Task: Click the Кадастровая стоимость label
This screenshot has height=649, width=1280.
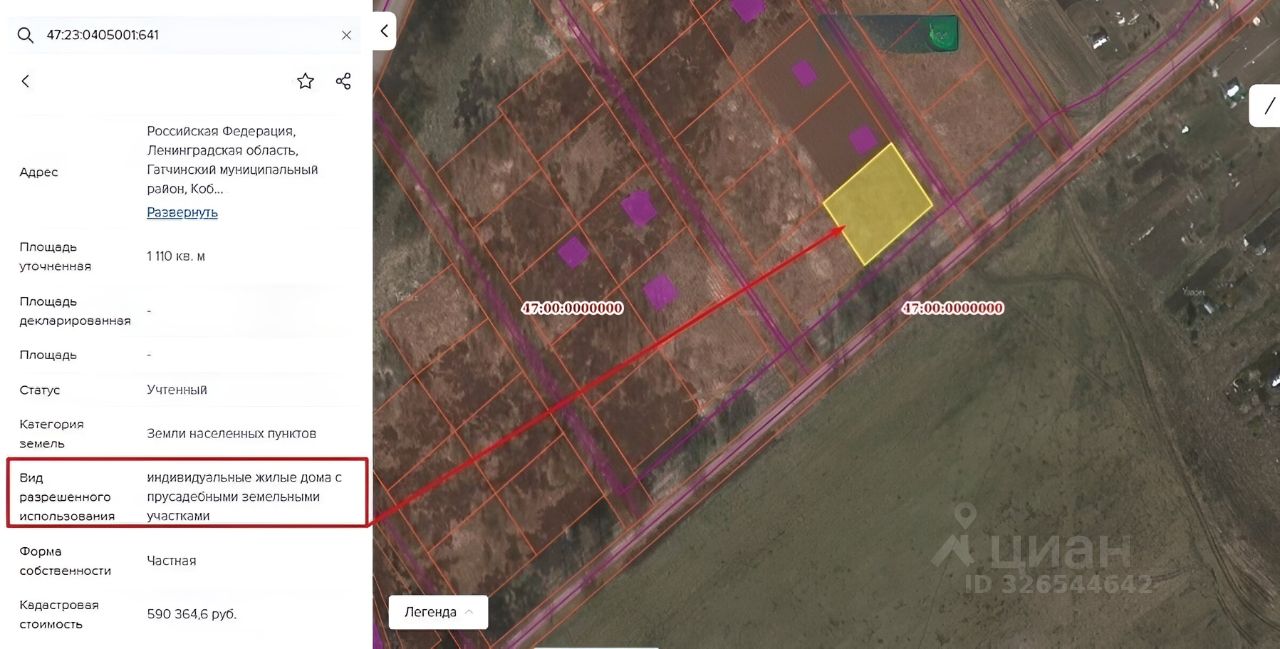Action: pos(59,614)
